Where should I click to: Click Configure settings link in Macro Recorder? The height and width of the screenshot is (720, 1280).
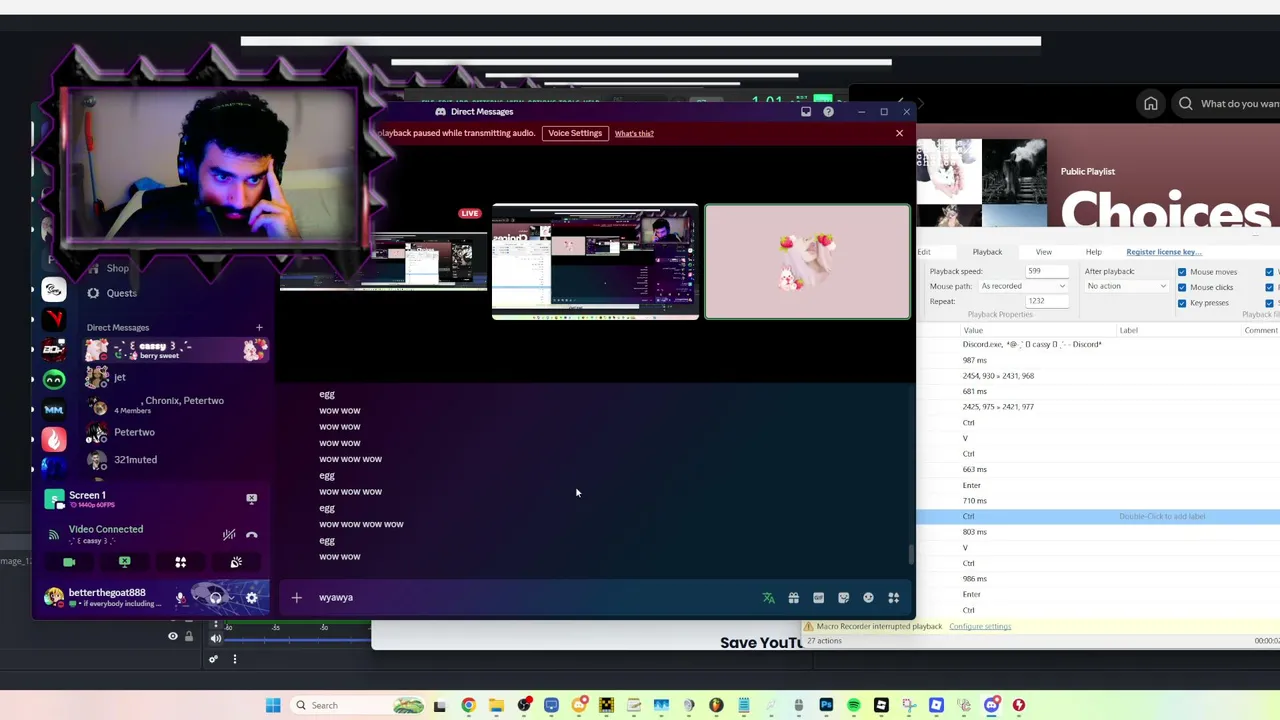980,626
